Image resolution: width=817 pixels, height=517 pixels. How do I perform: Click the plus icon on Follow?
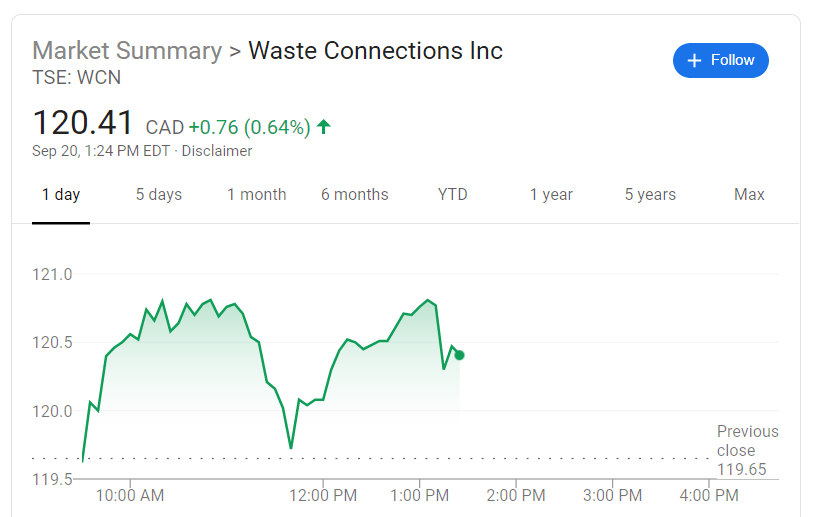(695, 61)
